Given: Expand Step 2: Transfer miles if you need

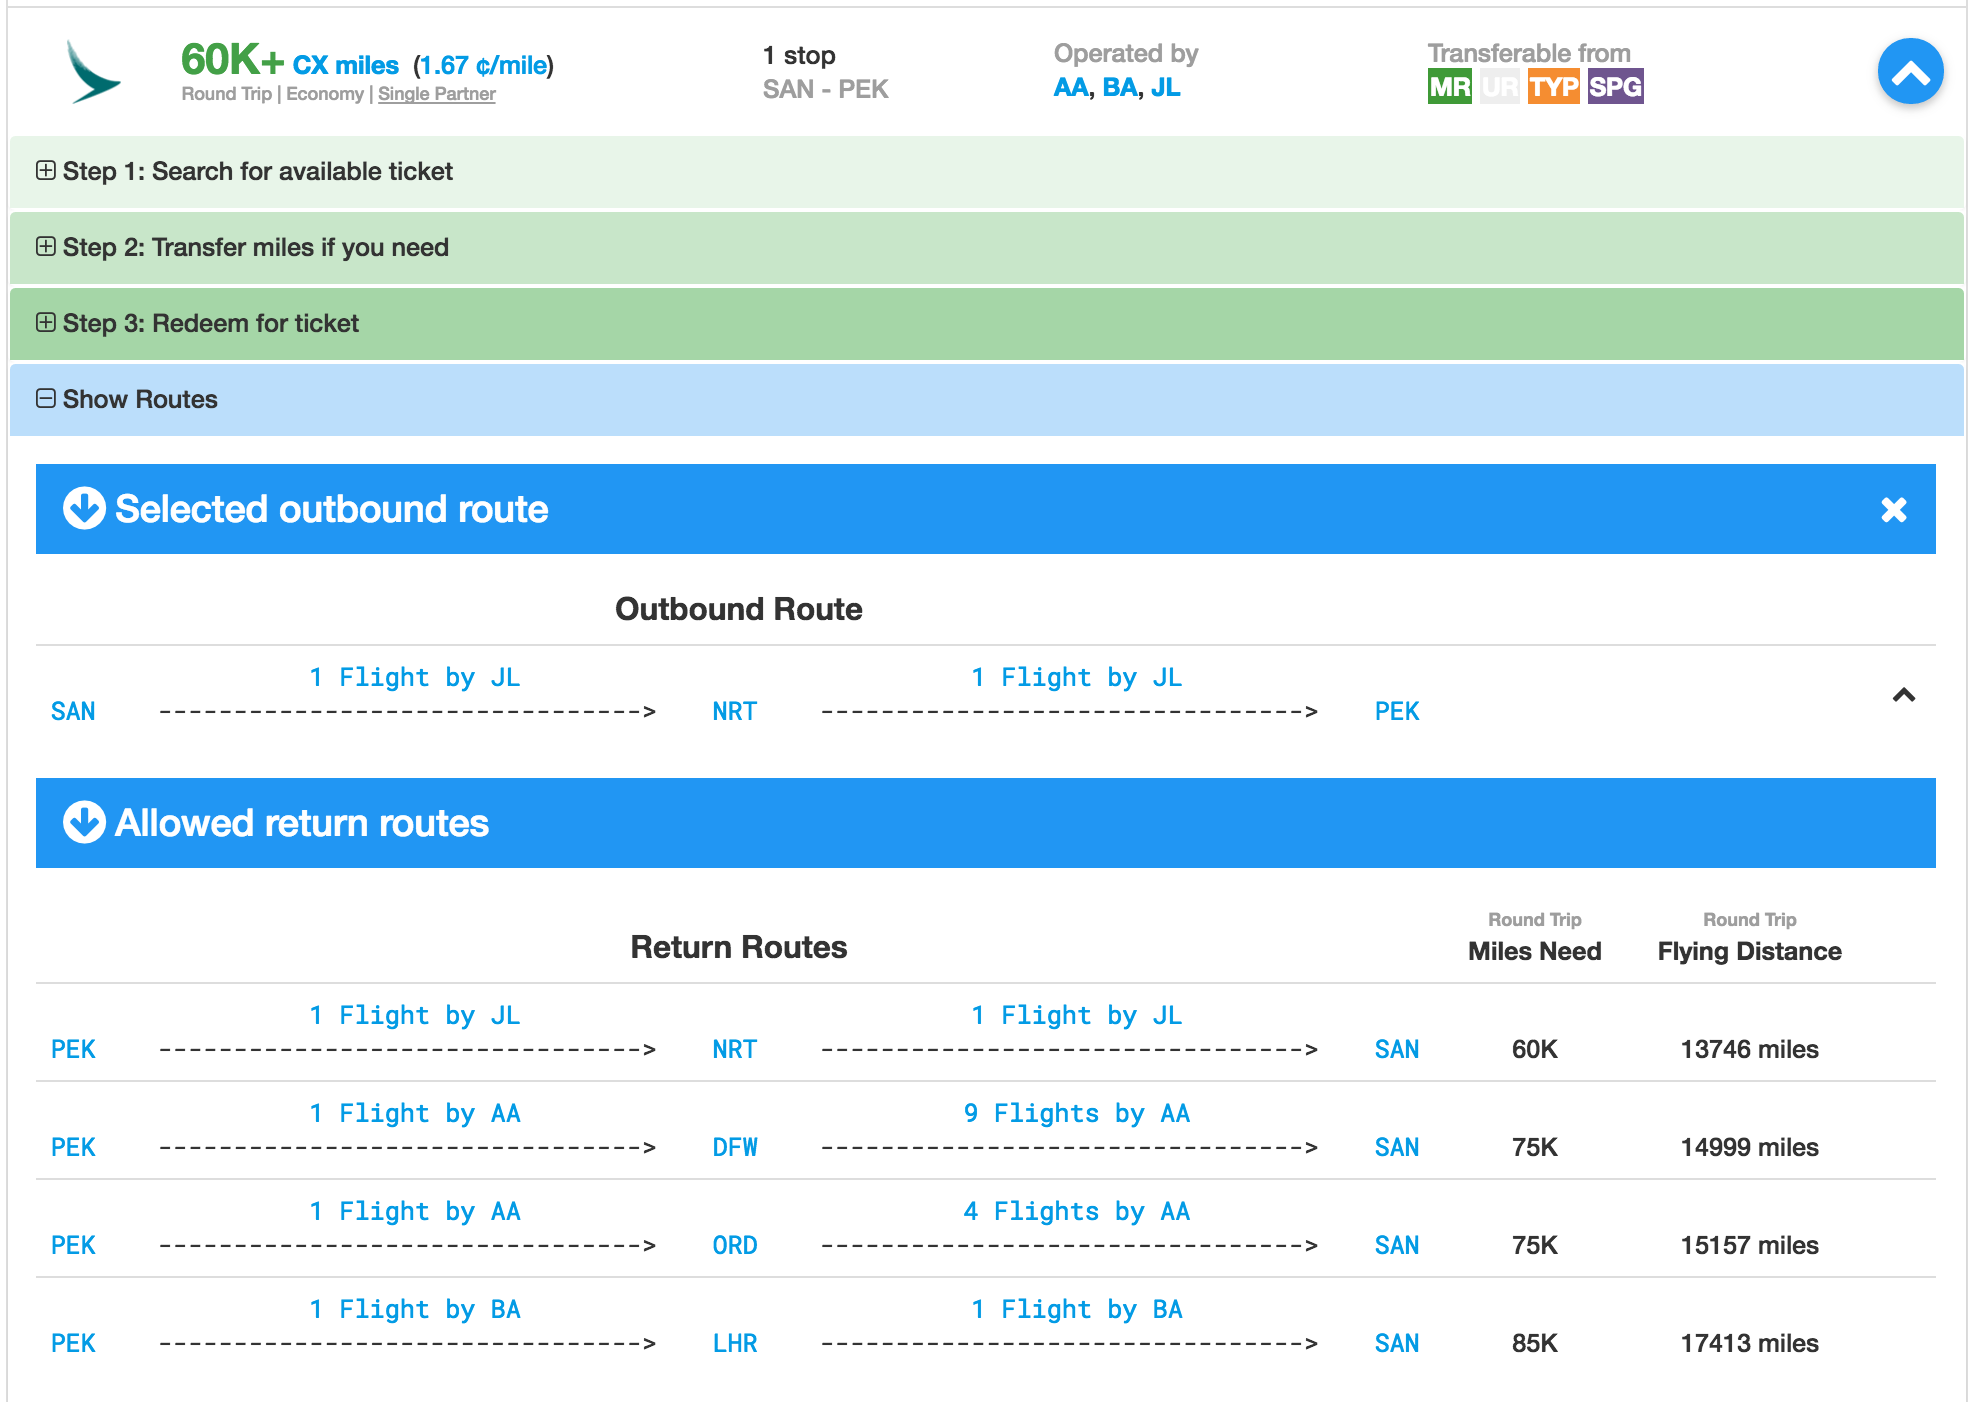Looking at the screenshot, I should pyautogui.click(x=987, y=248).
